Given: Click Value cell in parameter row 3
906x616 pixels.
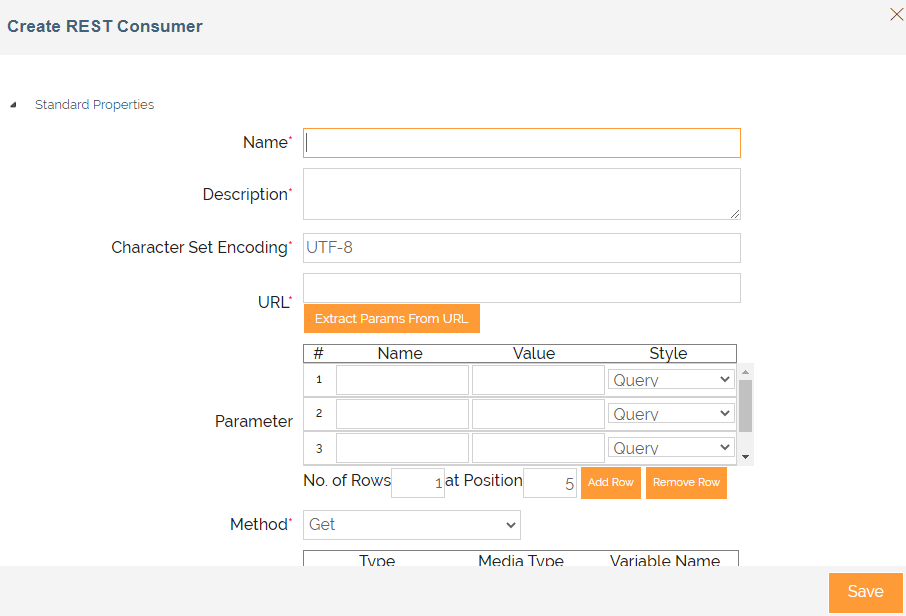Looking at the screenshot, I should pyautogui.click(x=538, y=448).
